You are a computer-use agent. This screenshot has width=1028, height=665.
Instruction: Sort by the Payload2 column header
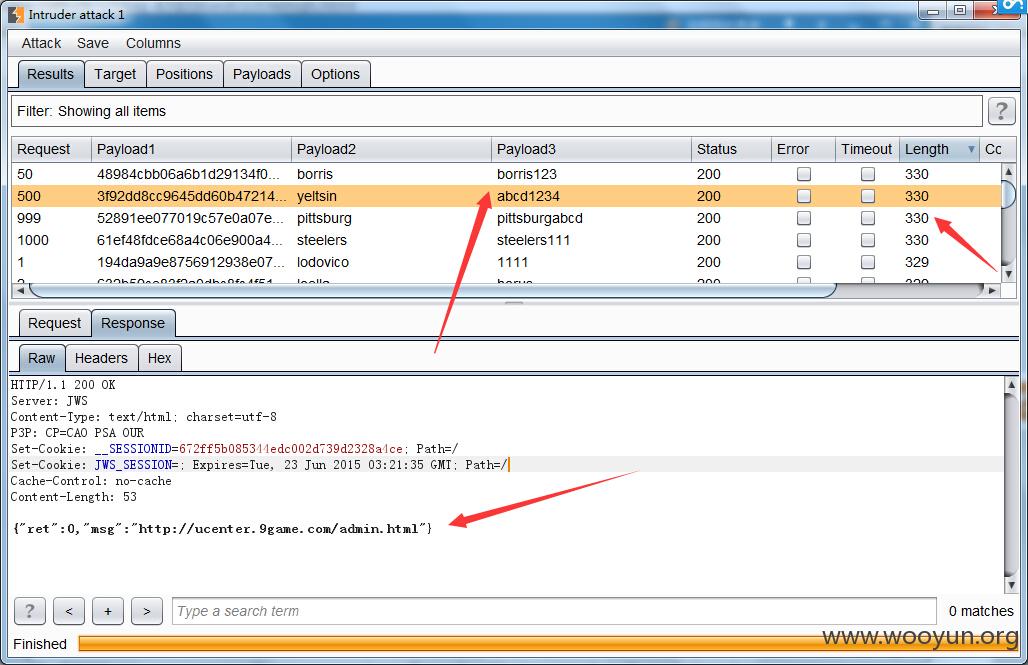click(x=391, y=150)
